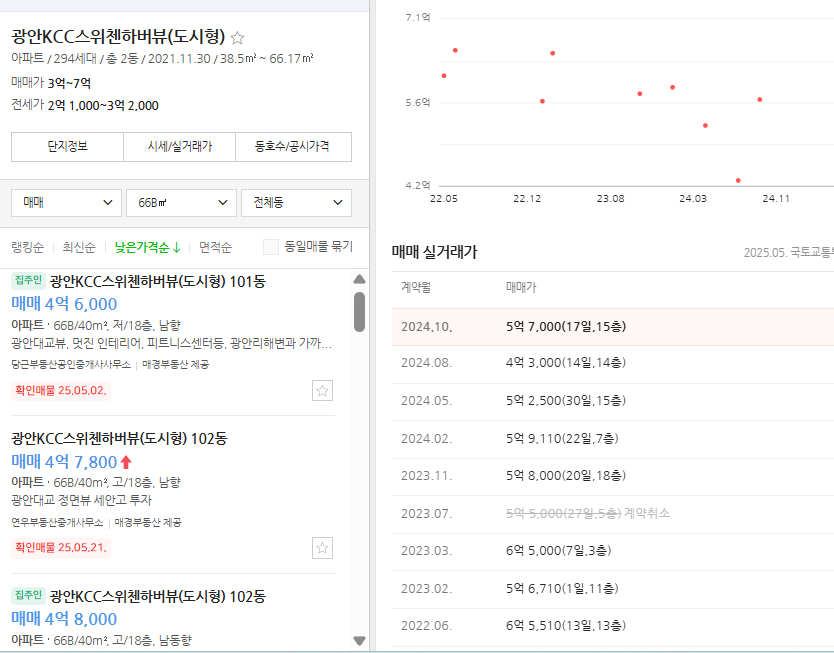Select highlighted 2024.10. transaction row
834x653 pixels.
[613, 327]
